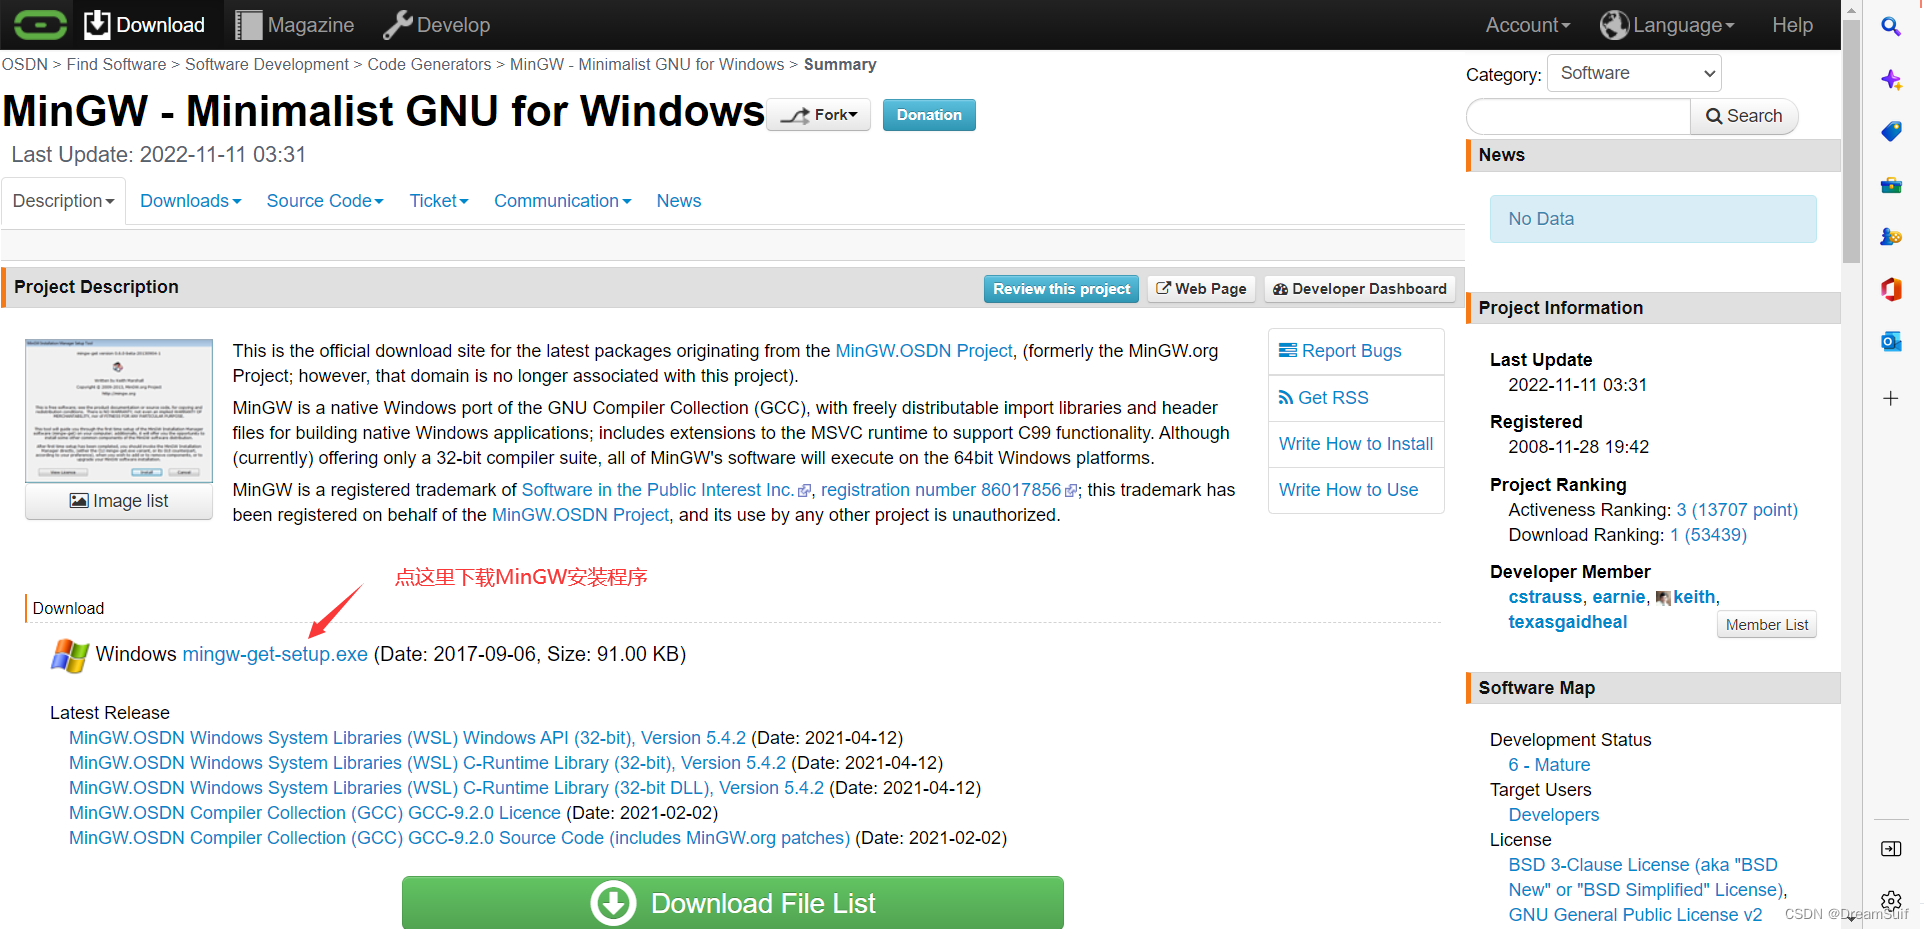Open Download Ranking 1 (53439) link
This screenshot has width=1924, height=929.
[x=1708, y=535]
